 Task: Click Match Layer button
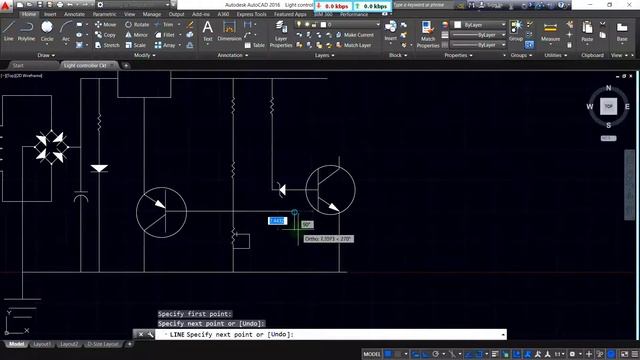point(353,45)
